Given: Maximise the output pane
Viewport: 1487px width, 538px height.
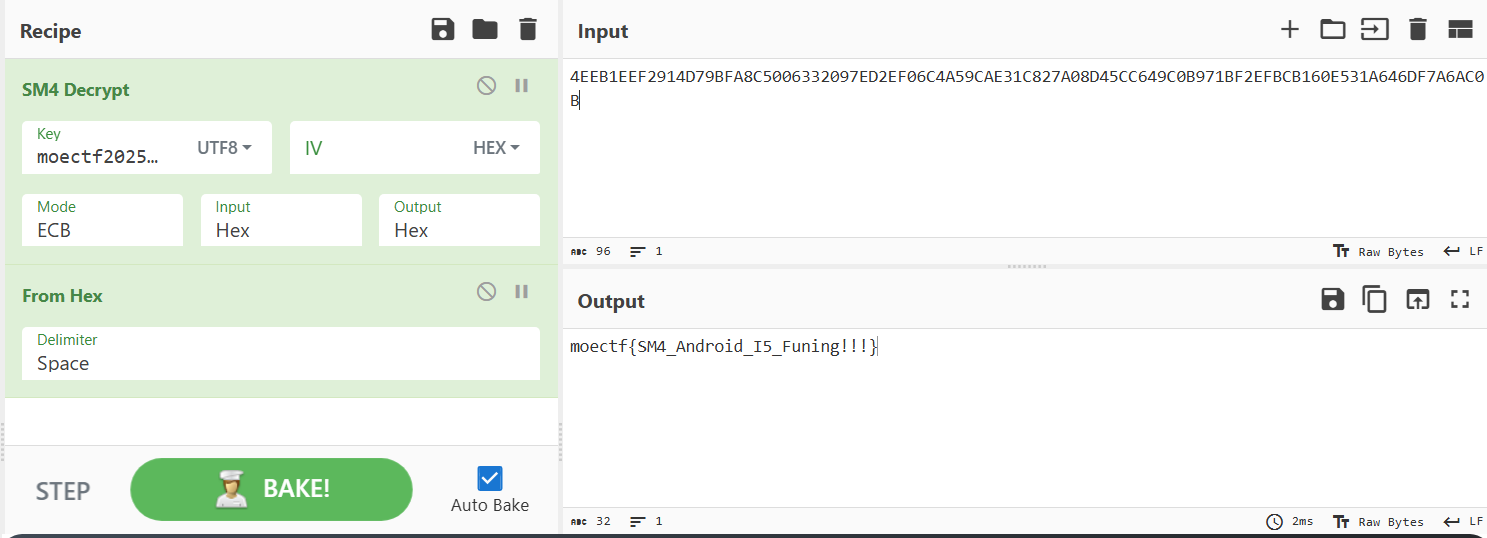Looking at the screenshot, I should tap(1460, 299).
